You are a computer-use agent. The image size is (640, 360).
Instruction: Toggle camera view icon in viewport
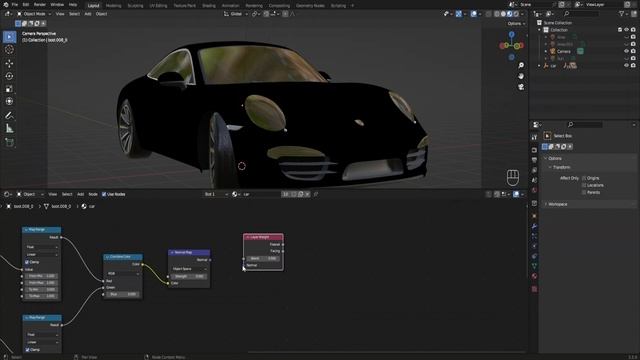pyautogui.click(x=521, y=87)
